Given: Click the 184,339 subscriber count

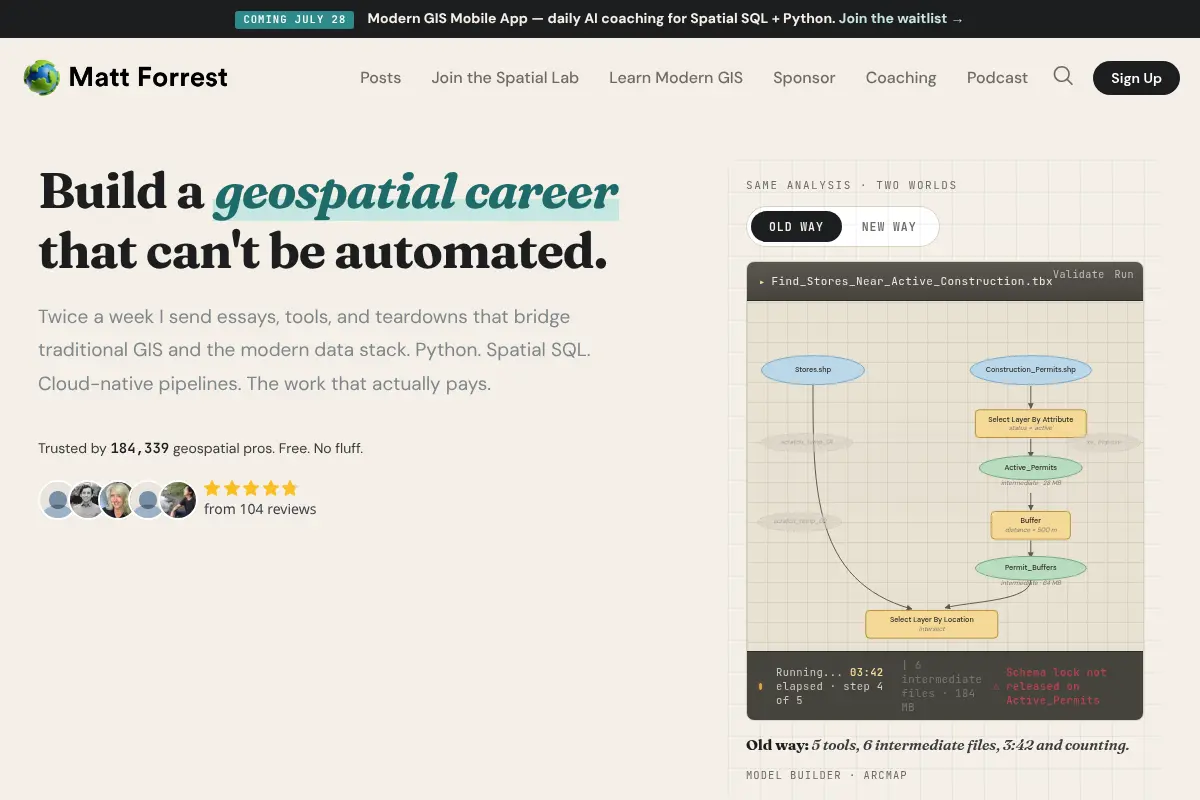Looking at the screenshot, I should tap(140, 448).
